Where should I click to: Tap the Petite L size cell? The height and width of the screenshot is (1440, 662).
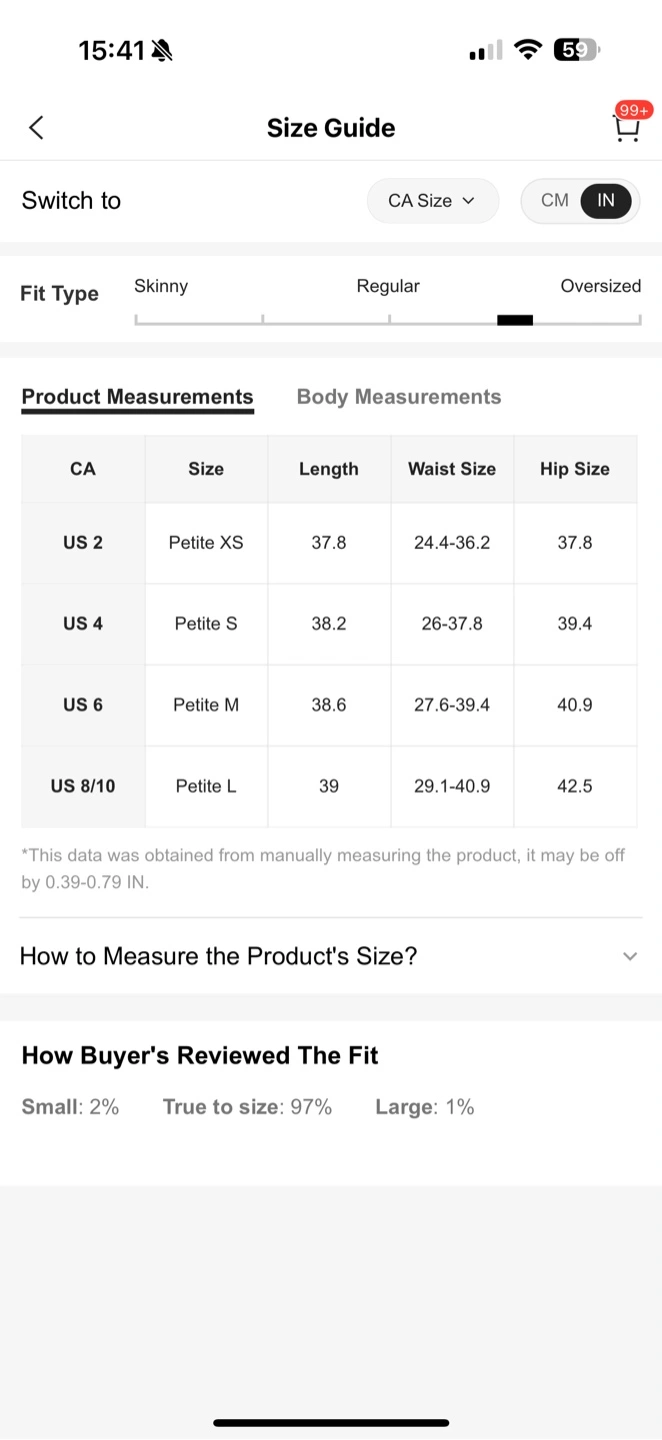[206, 786]
